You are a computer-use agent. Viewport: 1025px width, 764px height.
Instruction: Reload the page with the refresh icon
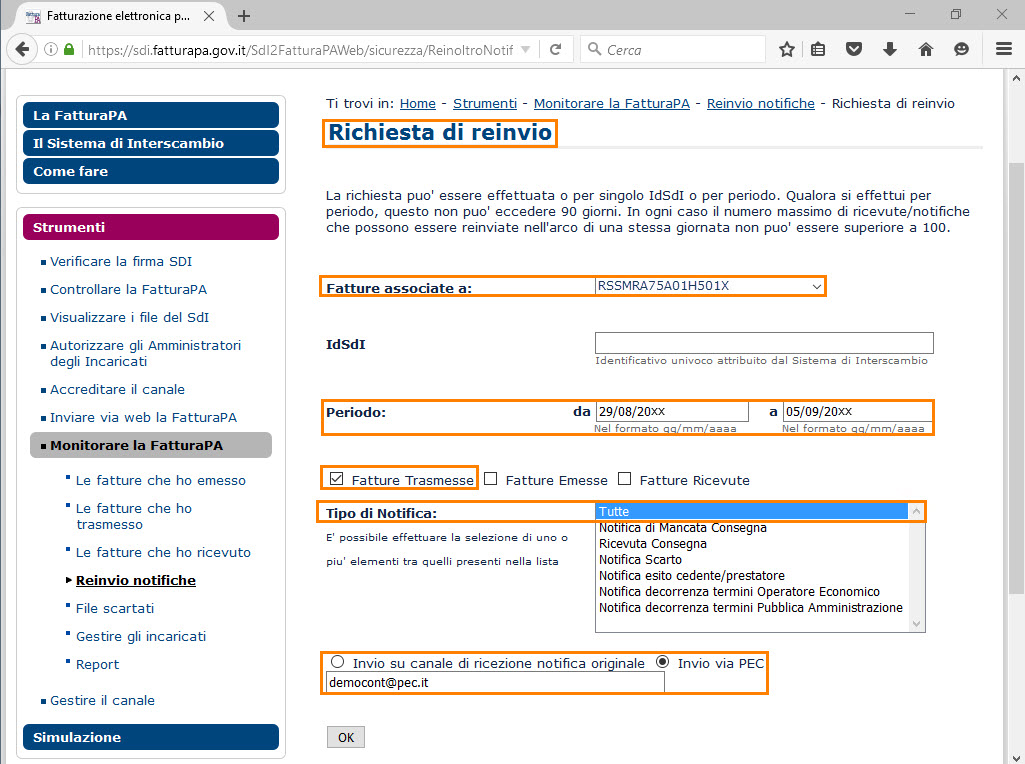pos(556,49)
